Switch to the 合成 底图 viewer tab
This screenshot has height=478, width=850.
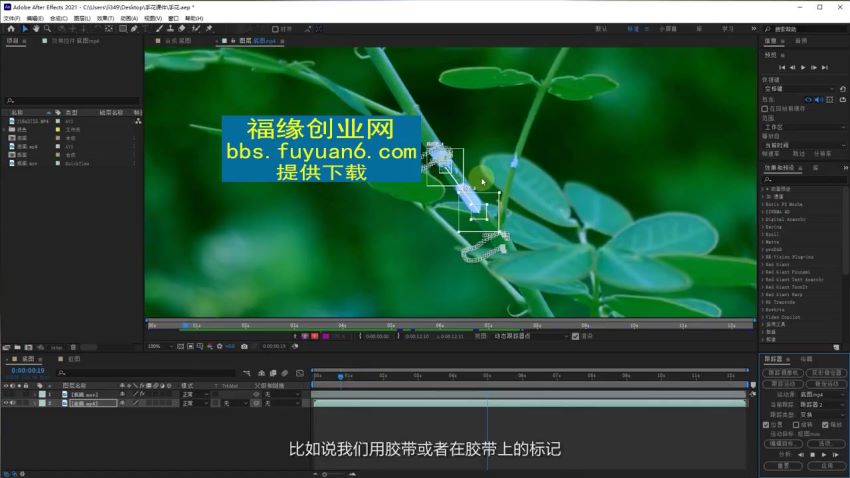click(x=178, y=41)
